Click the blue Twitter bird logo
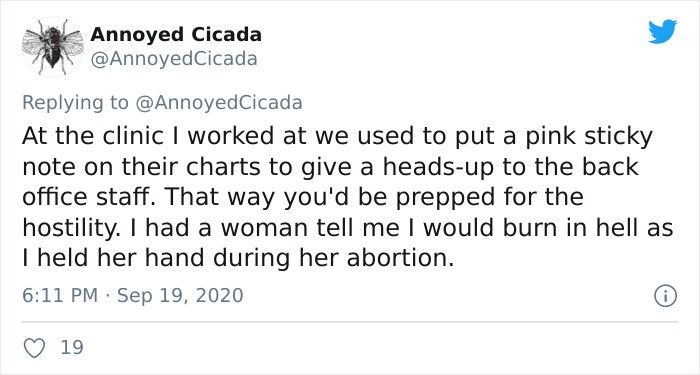 point(662,32)
